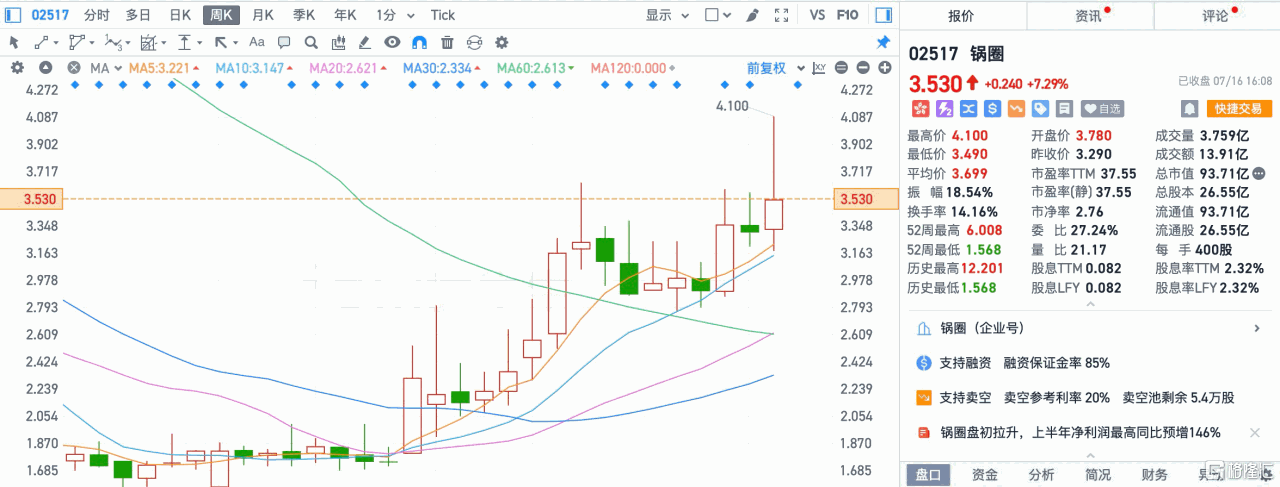Screen dimensions: 1280x487
Task: Select the price level marker tool
Action: click(185, 42)
